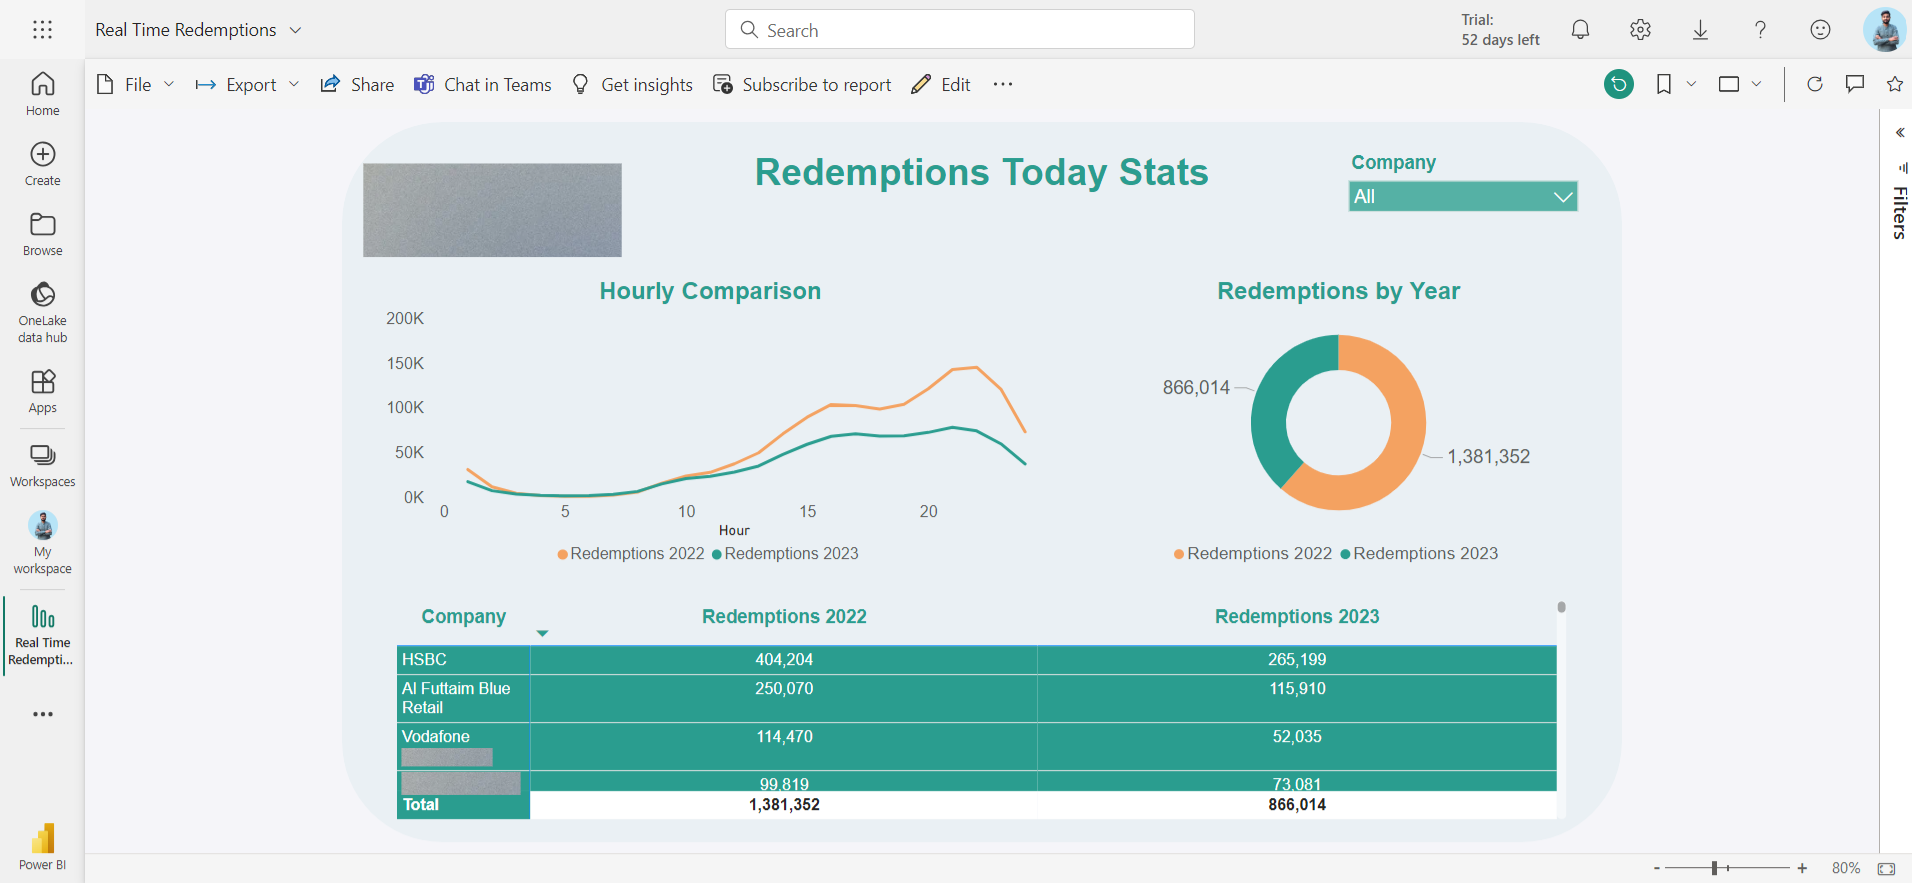The height and width of the screenshot is (883, 1912).
Task: Click zoom out minus button
Action: 1656,868
